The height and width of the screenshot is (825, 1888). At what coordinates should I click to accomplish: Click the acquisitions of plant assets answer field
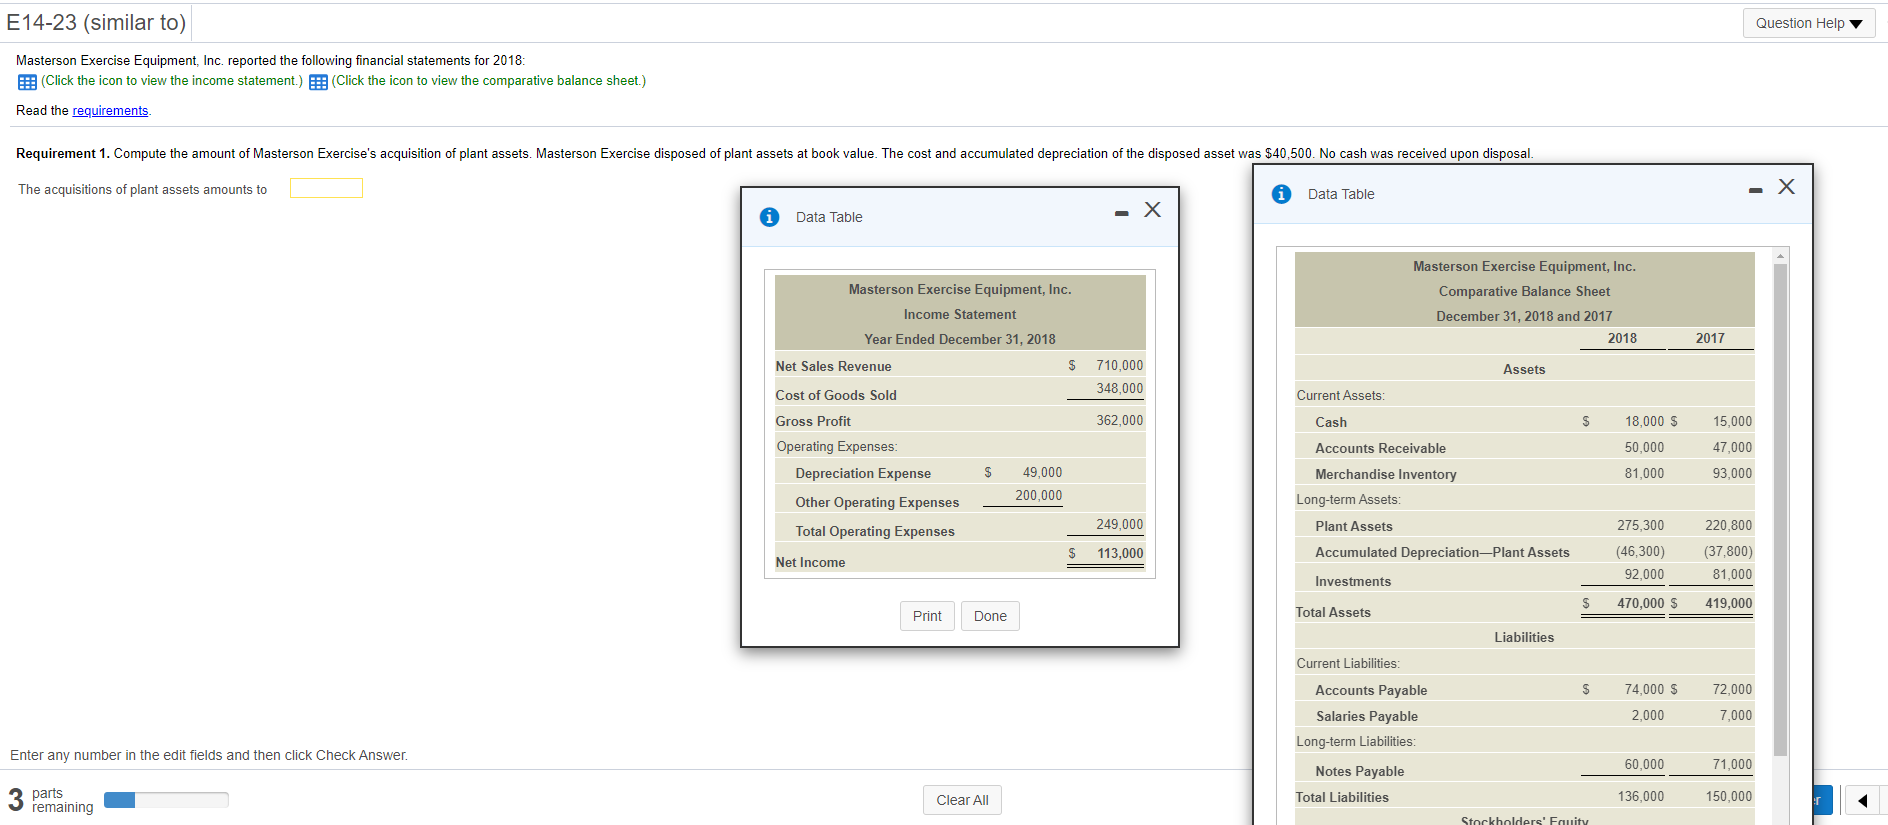pos(326,188)
